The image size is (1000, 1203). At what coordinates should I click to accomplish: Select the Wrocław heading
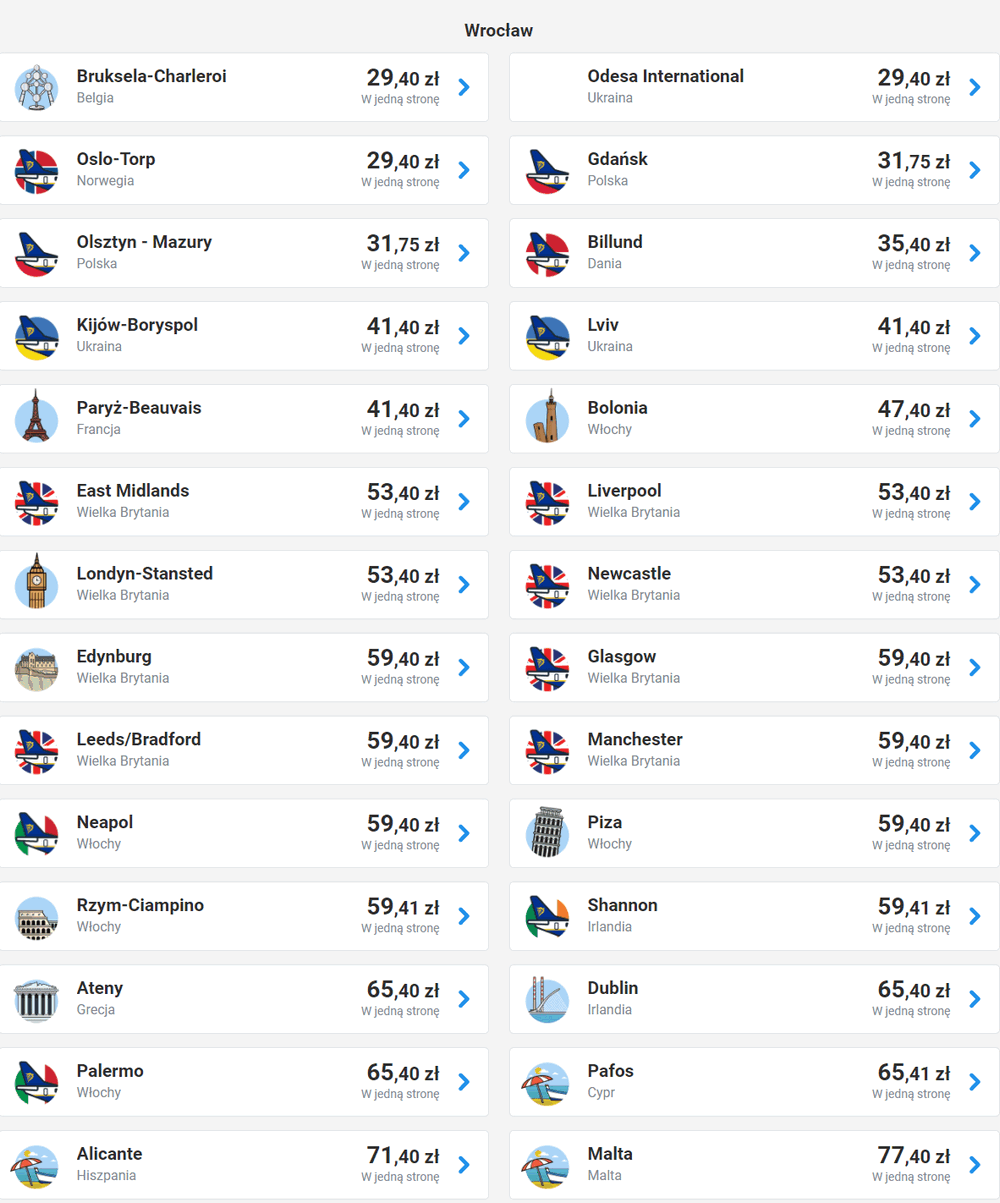click(499, 30)
